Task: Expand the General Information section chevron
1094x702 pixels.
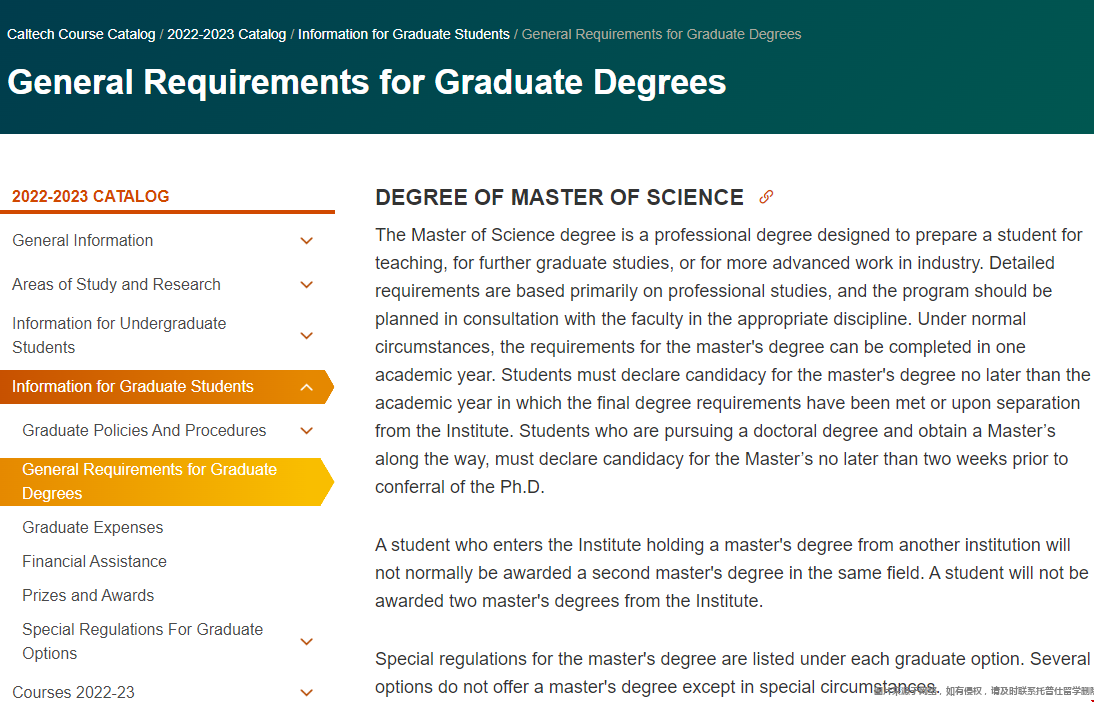Action: (x=306, y=241)
